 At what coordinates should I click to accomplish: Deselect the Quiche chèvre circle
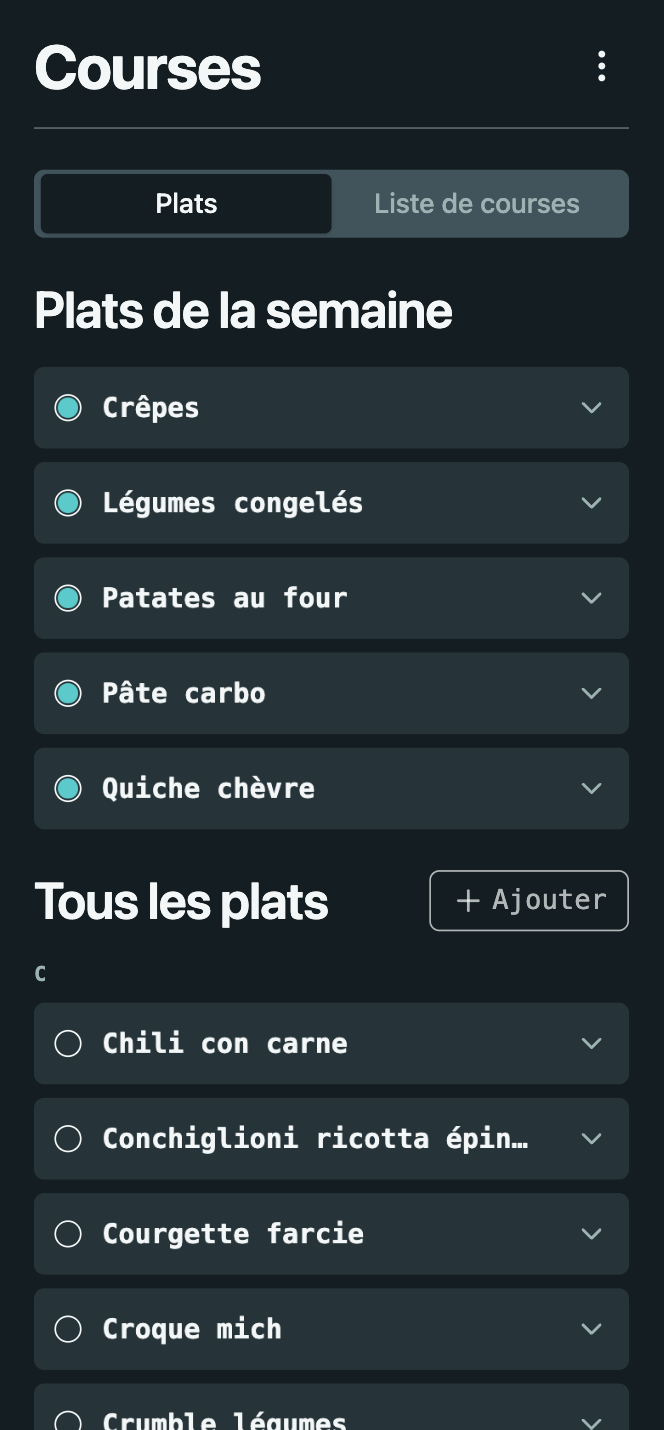pyautogui.click(x=68, y=788)
